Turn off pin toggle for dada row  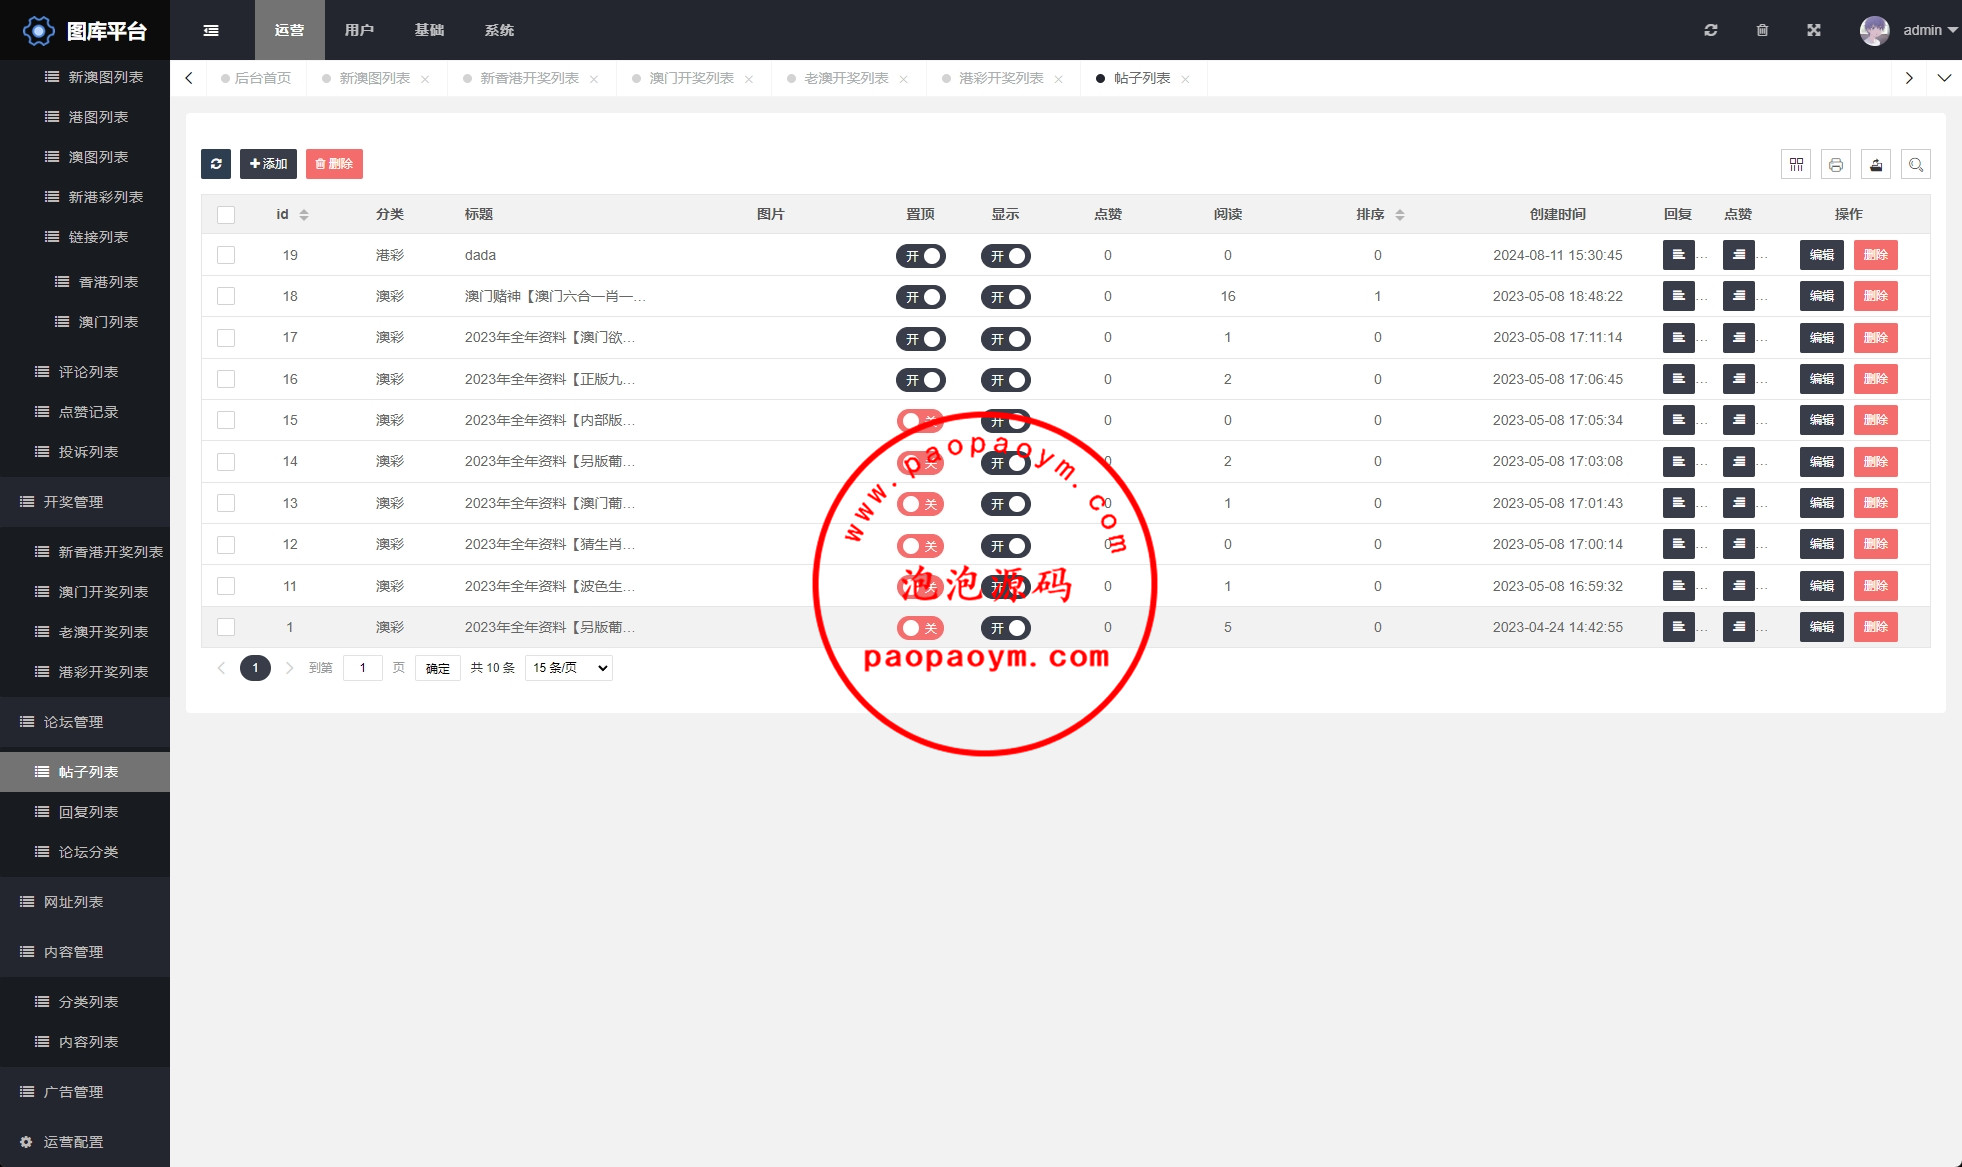pyautogui.click(x=920, y=256)
